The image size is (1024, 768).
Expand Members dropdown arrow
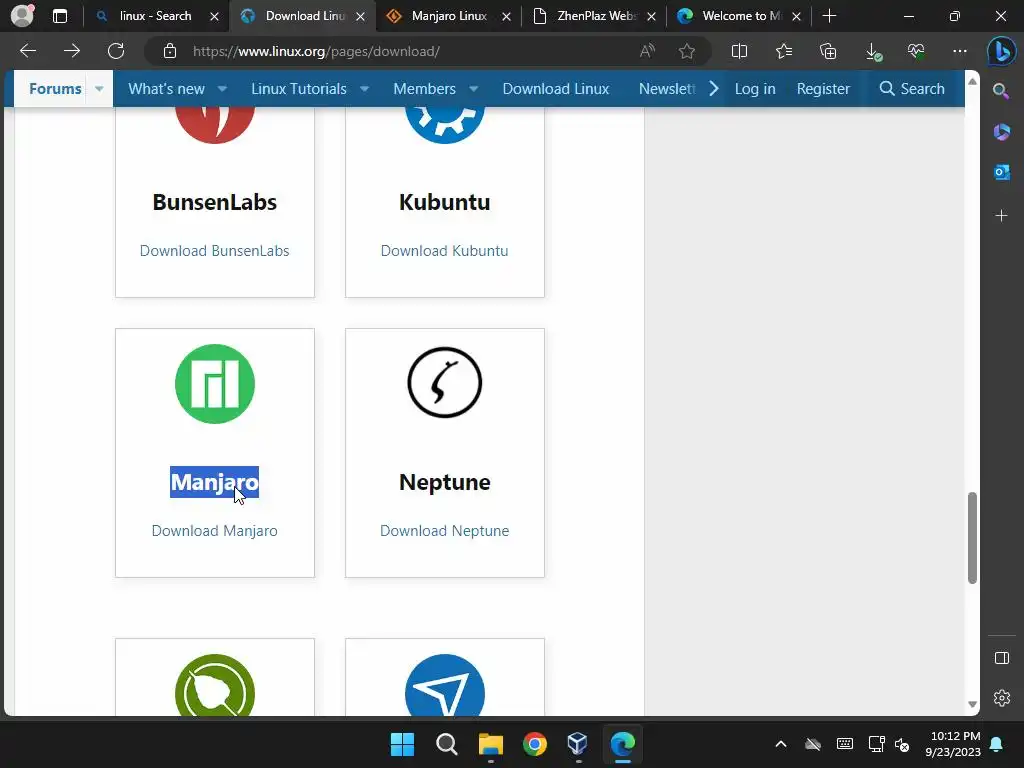(473, 89)
